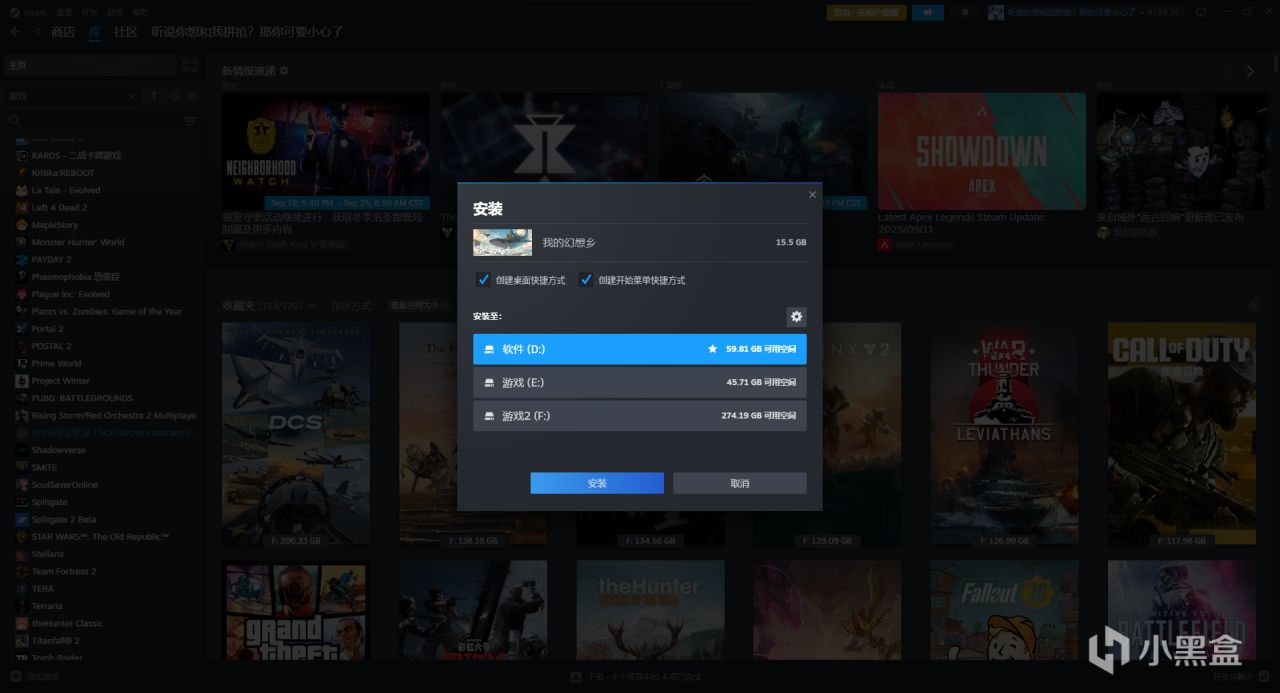Select Titanfall® 2 in library list
Screen dimensions: 1280x693
pos(55,641)
